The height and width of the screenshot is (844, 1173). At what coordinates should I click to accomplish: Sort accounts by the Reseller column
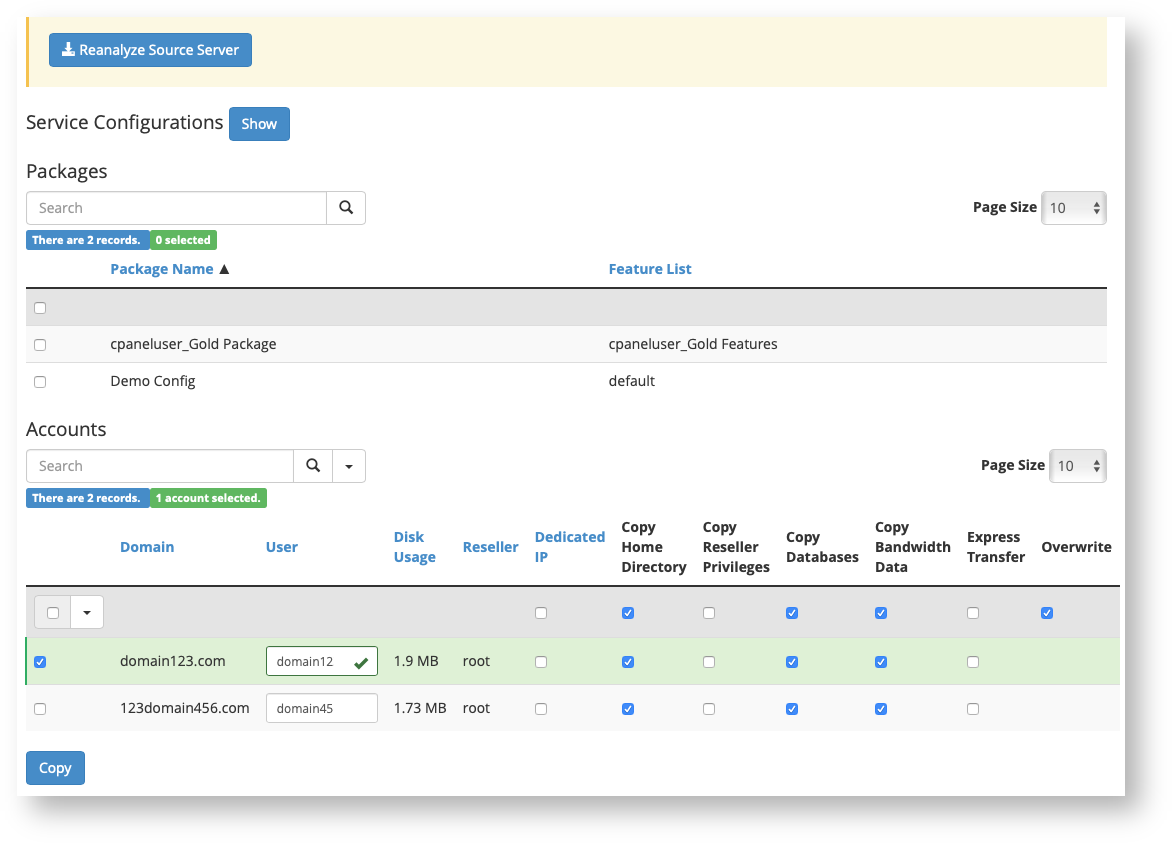pos(491,546)
